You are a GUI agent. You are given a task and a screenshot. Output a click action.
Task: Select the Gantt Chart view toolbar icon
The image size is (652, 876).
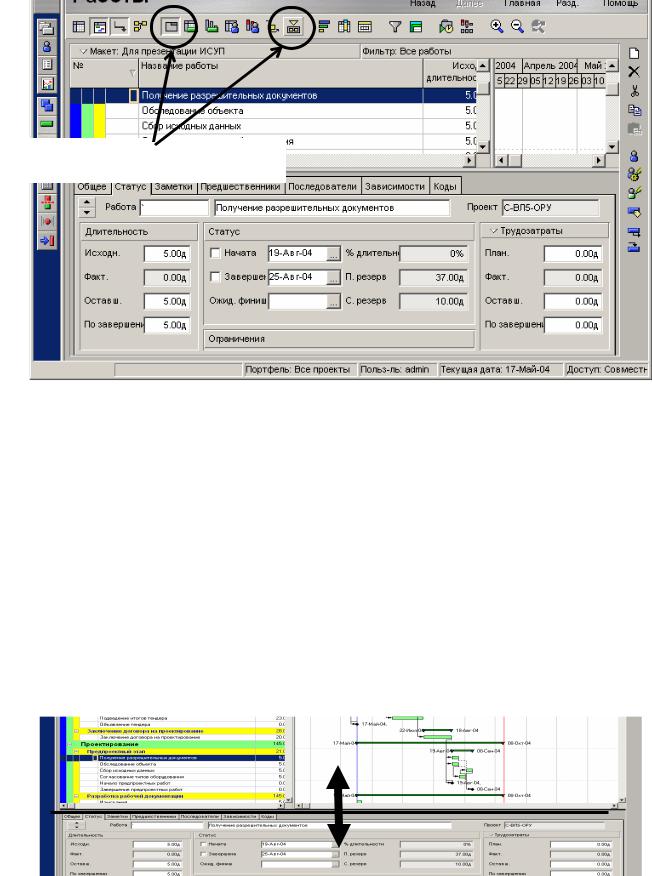pyautogui.click(x=99, y=27)
